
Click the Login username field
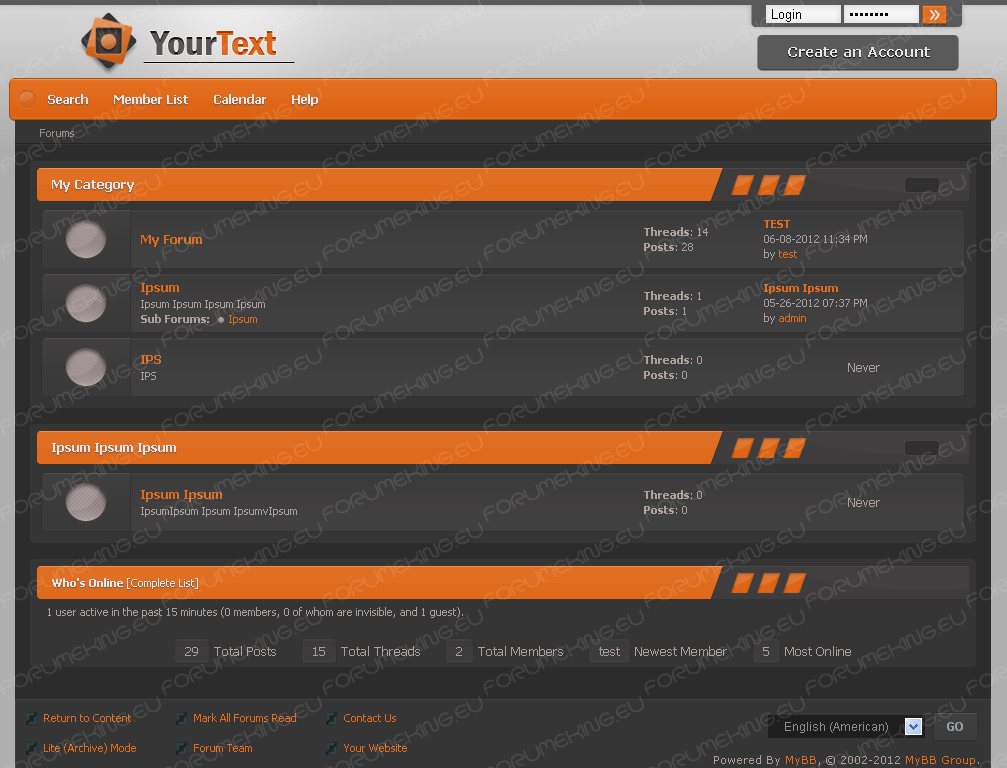802,14
